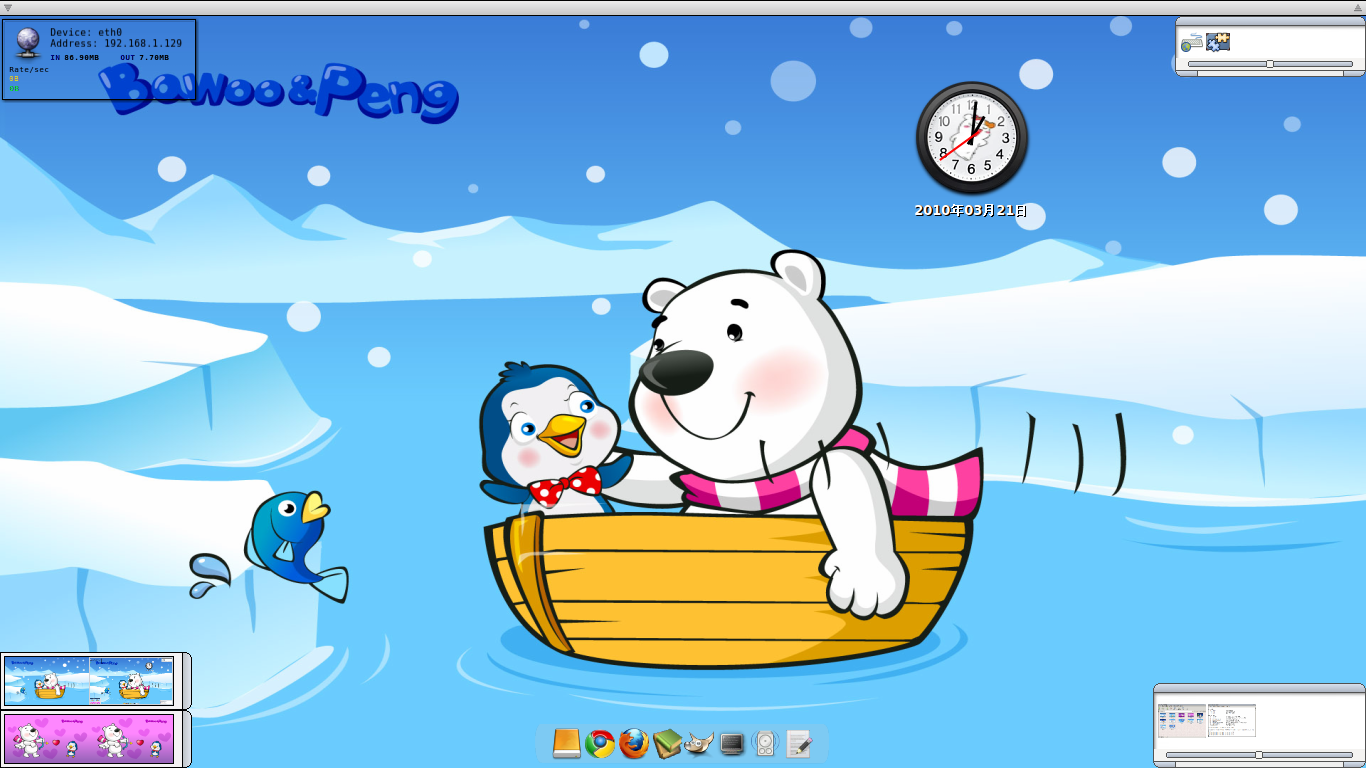The image size is (1366, 768).
Task: Click the keyboard input method tray icon
Action: pyautogui.click(x=1192, y=42)
